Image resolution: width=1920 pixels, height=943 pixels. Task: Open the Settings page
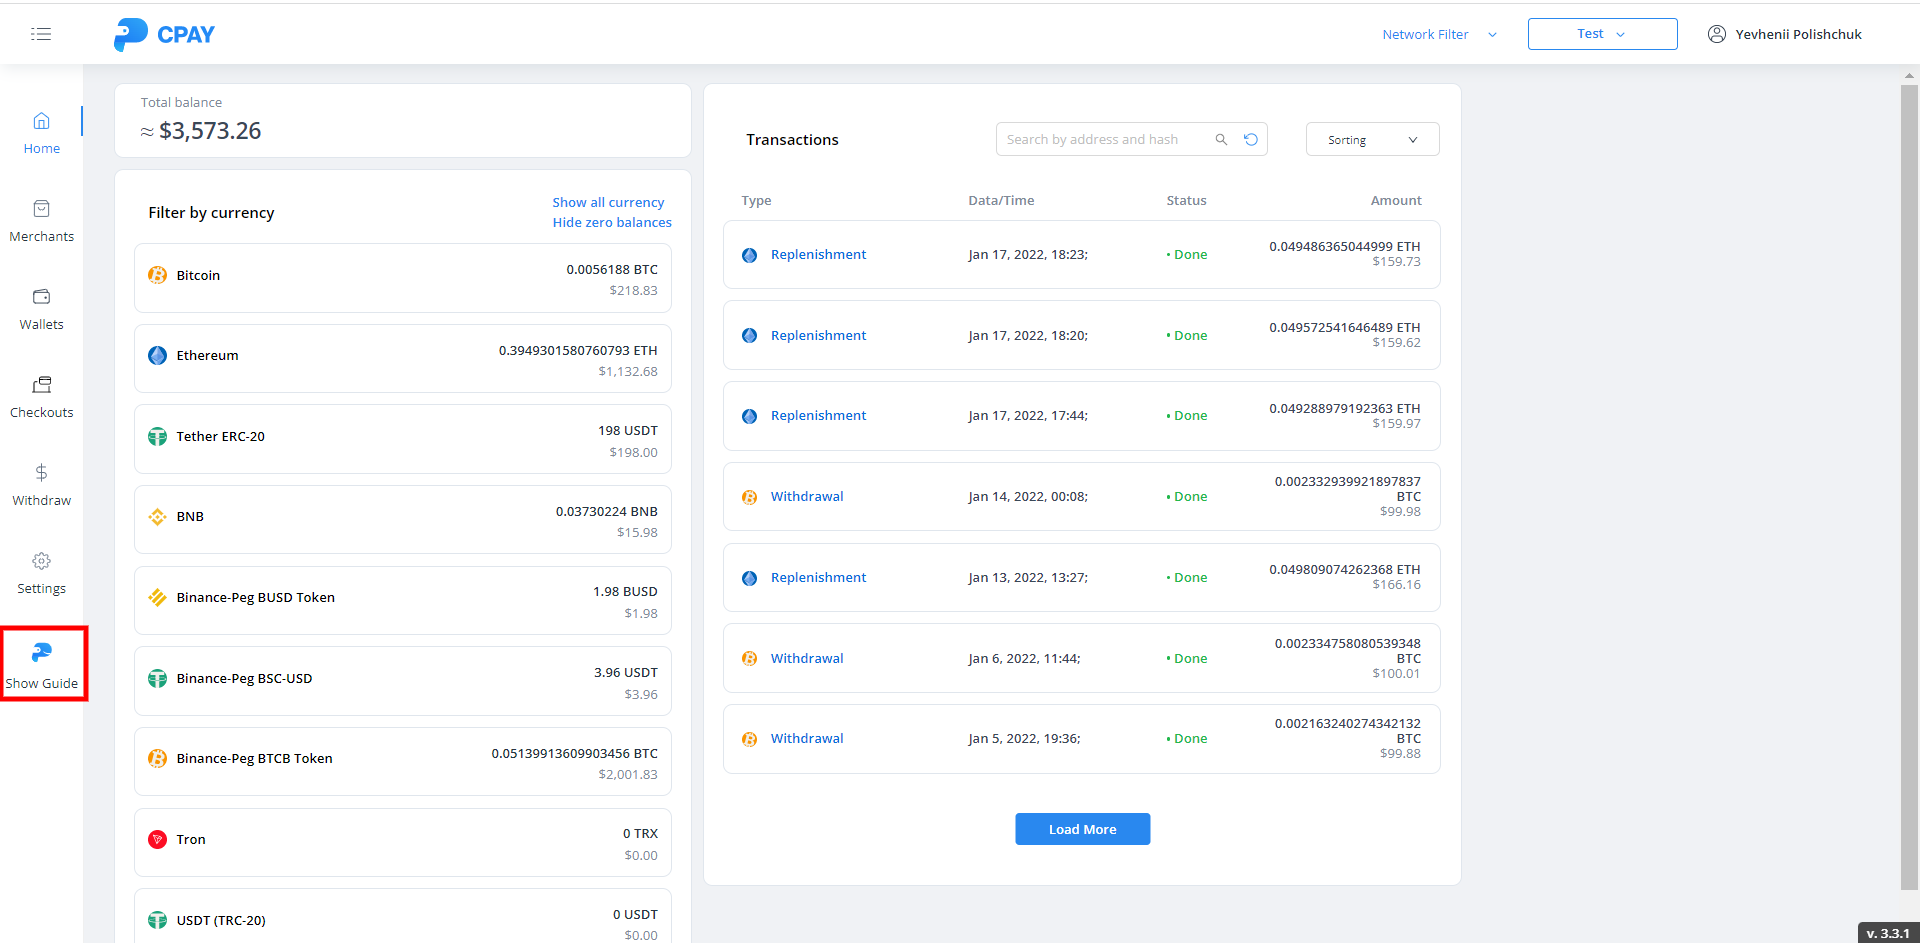click(x=42, y=572)
